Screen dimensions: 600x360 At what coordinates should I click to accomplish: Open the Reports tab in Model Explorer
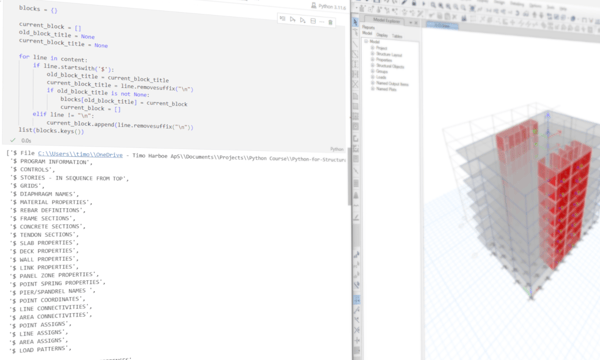368,28
